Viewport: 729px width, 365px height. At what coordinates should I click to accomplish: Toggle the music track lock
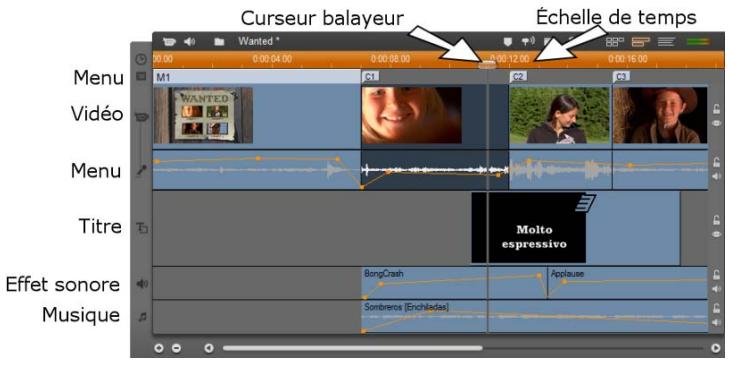716,308
